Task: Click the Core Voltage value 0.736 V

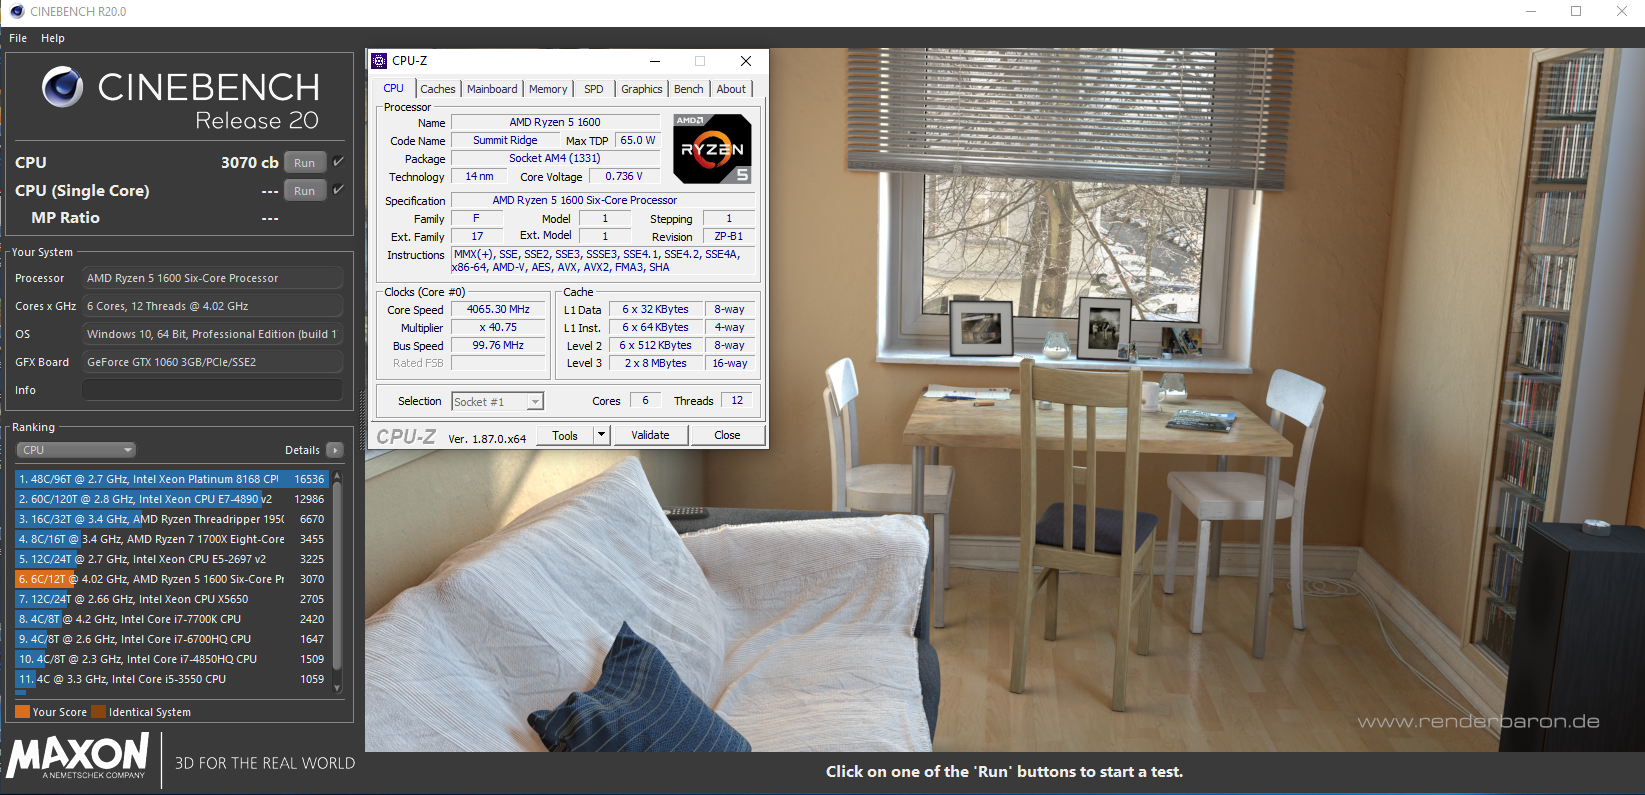Action: pyautogui.click(x=624, y=177)
